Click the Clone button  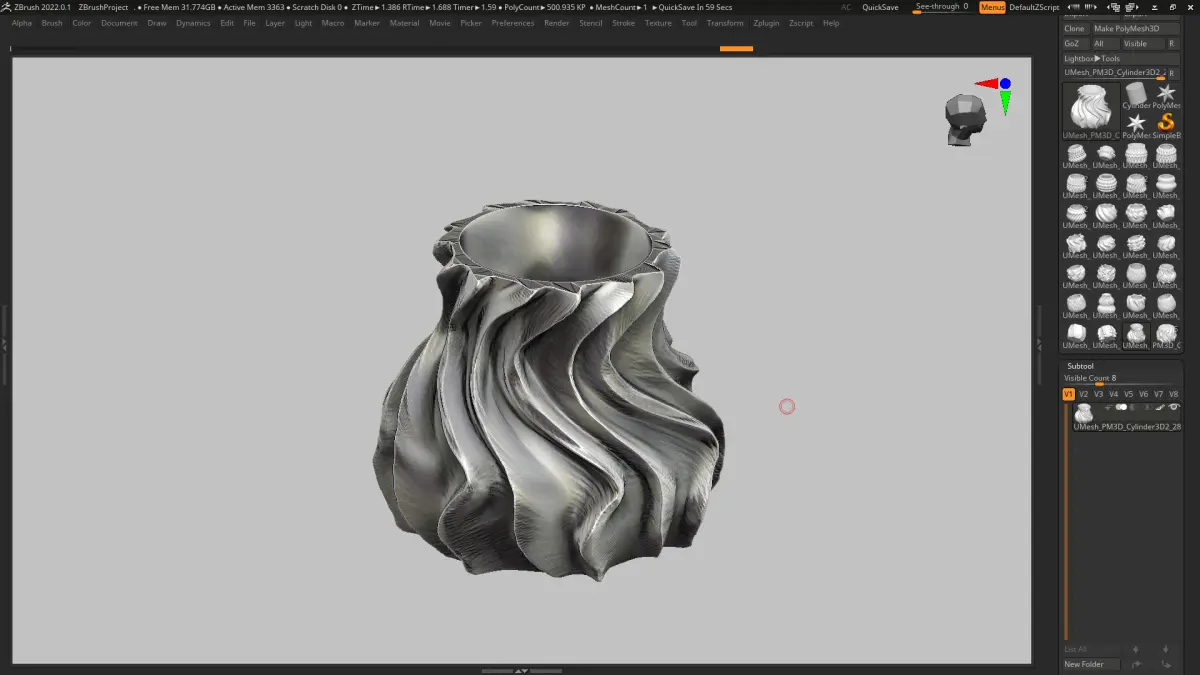(1075, 29)
